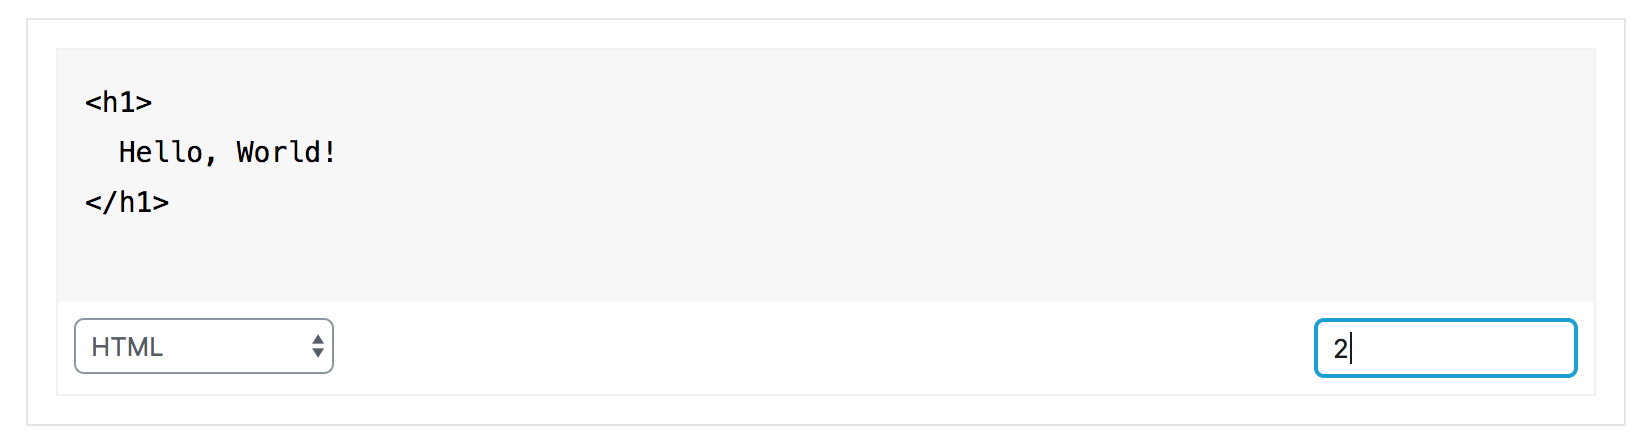
Task: Click the up-down arrows on language selector
Action: [317, 346]
